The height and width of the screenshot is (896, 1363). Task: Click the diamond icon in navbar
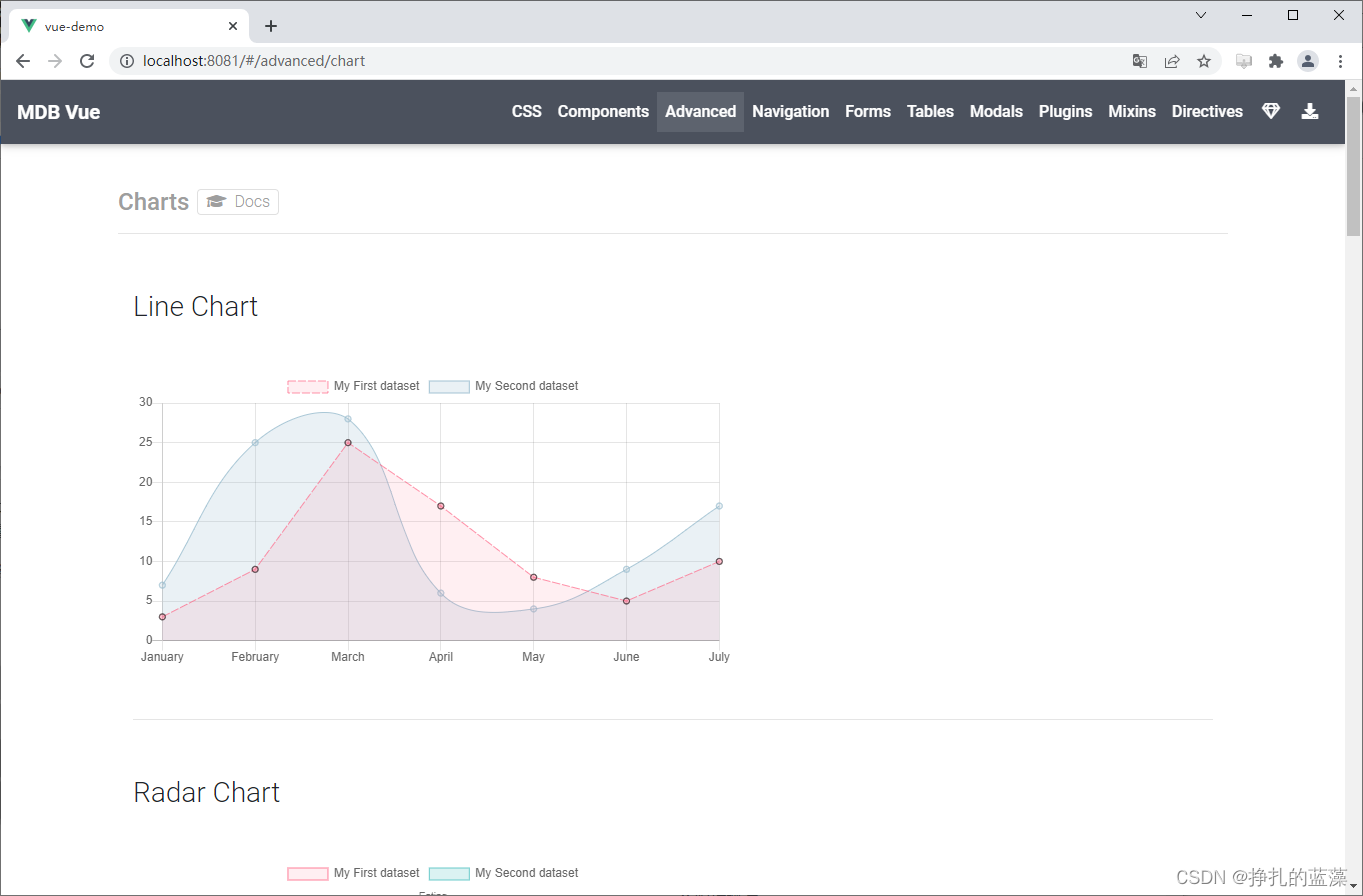(x=1271, y=112)
